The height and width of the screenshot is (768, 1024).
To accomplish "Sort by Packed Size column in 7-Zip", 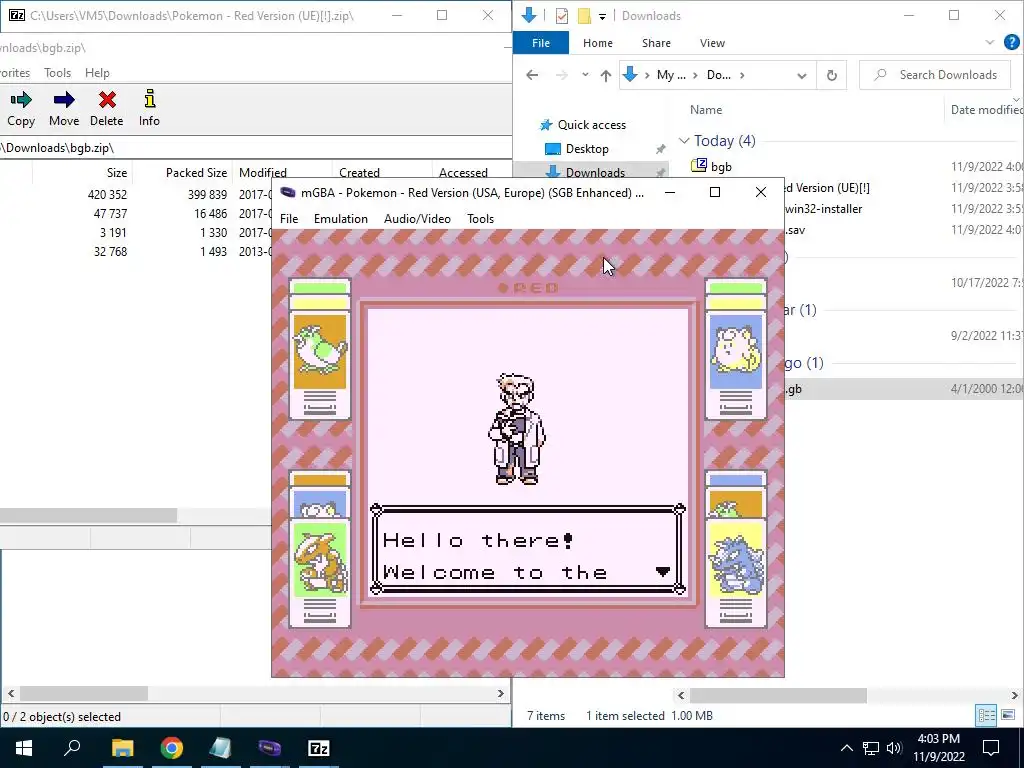I will 196,172.
